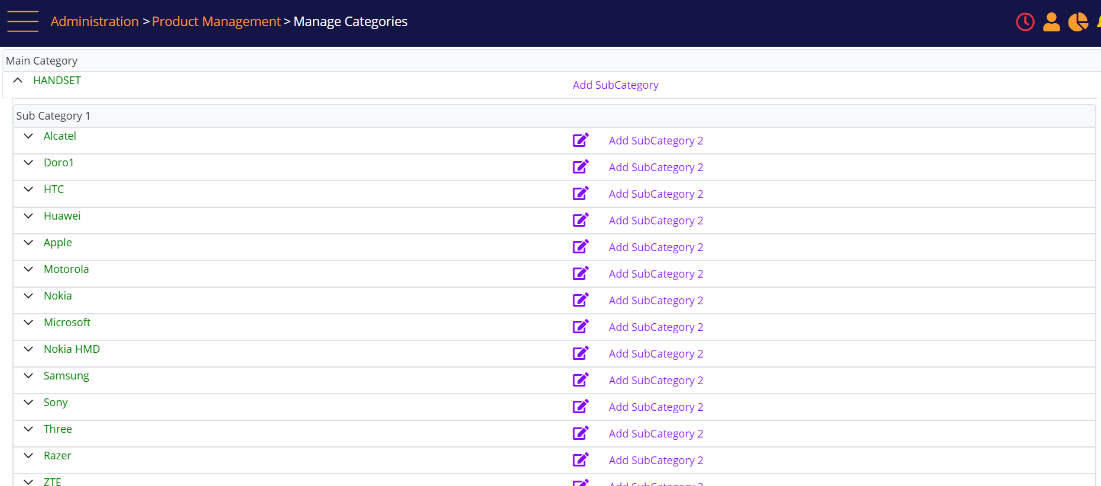Add SubCategory 2 under Nokia
The image size is (1101, 486).
[x=656, y=301]
